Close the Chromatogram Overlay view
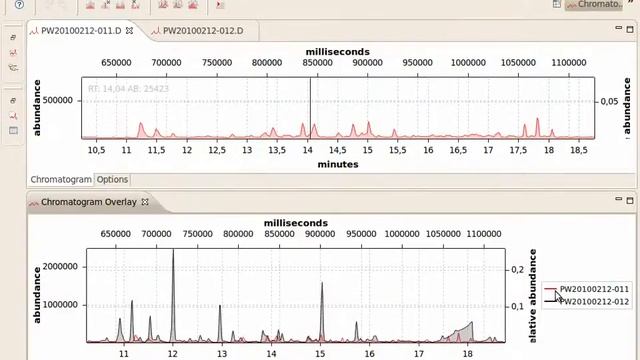The width and height of the screenshot is (640, 360). point(145,202)
